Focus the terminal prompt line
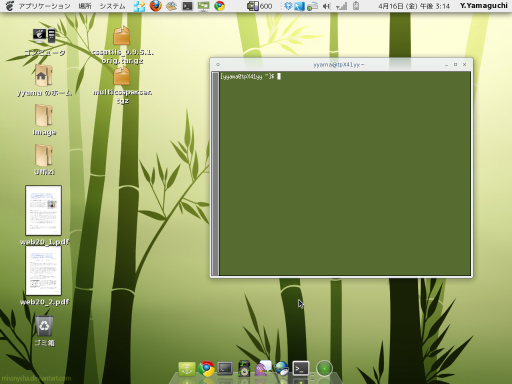This screenshot has width=512, height=384. 251,77
